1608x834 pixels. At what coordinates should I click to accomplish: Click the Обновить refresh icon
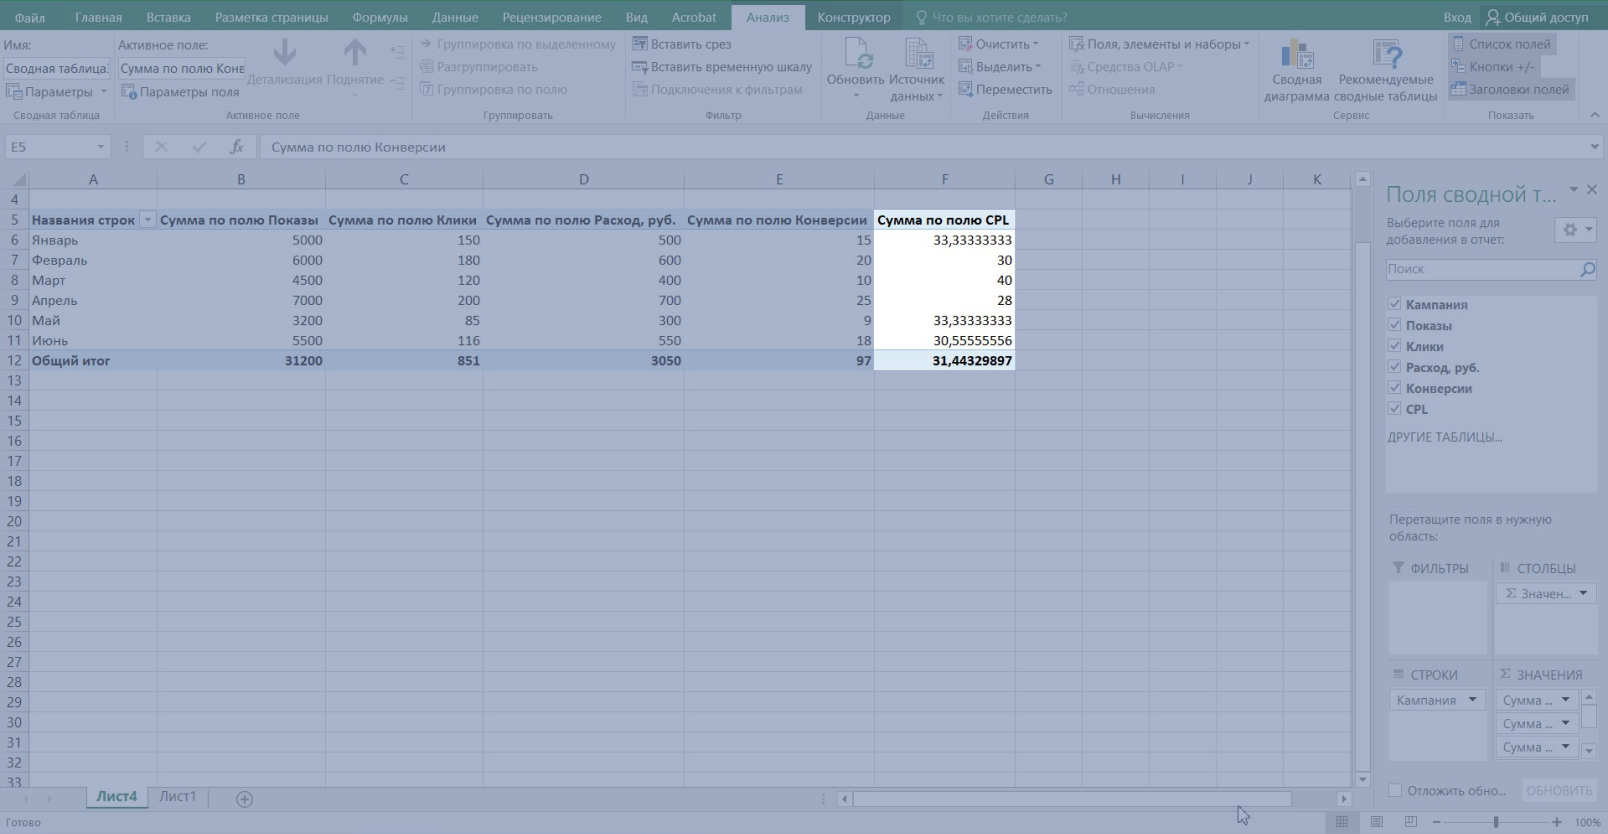[857, 54]
